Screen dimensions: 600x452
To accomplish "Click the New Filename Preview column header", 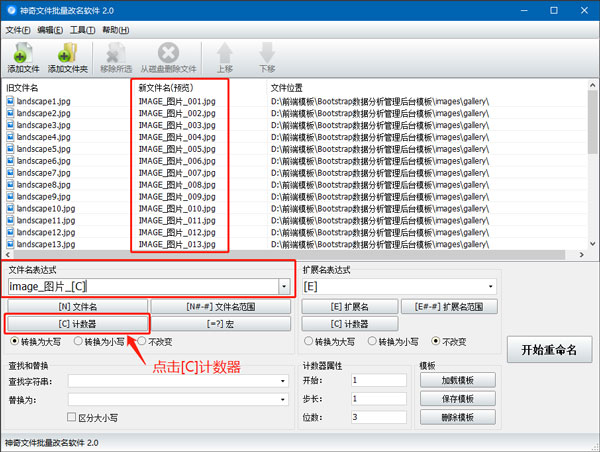I will (x=166, y=88).
